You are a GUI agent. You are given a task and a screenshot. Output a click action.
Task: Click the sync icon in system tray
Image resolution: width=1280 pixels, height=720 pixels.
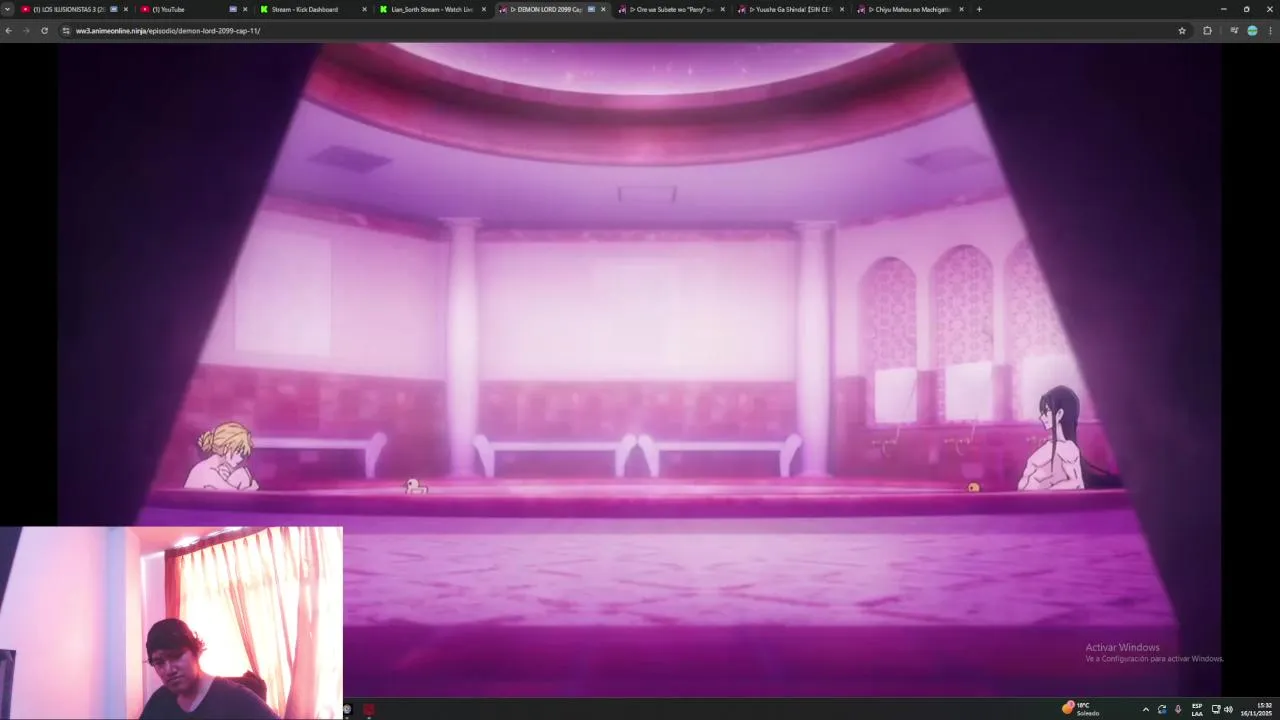(1162, 710)
